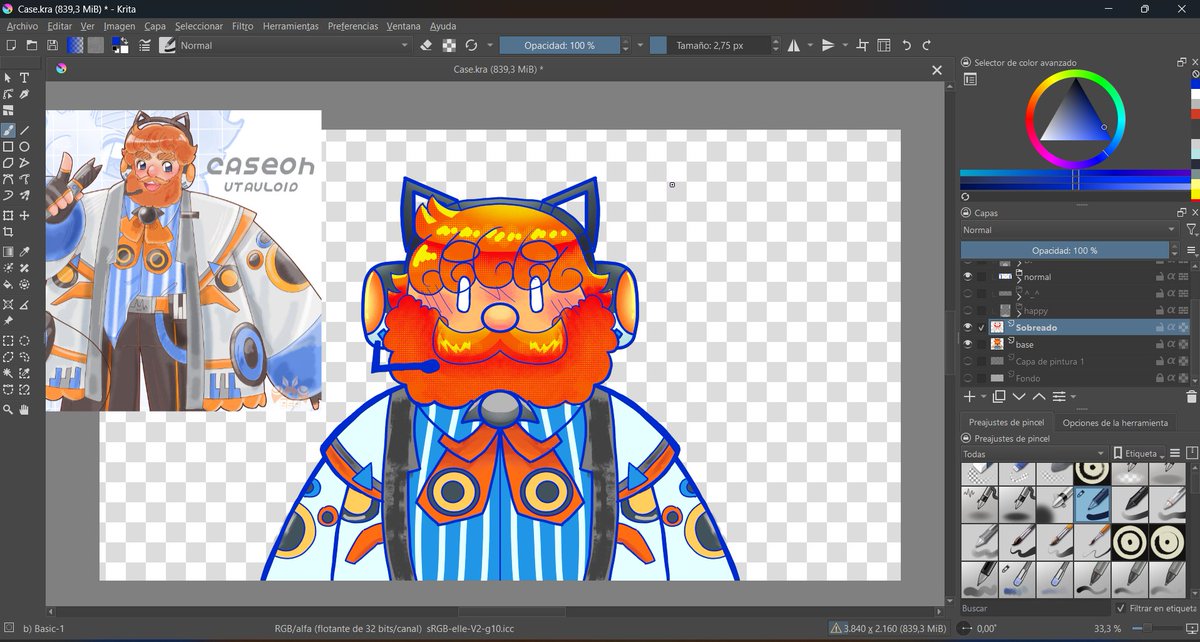Open add-layer dropdown arrow
This screenshot has width=1200, height=642.
point(982,396)
